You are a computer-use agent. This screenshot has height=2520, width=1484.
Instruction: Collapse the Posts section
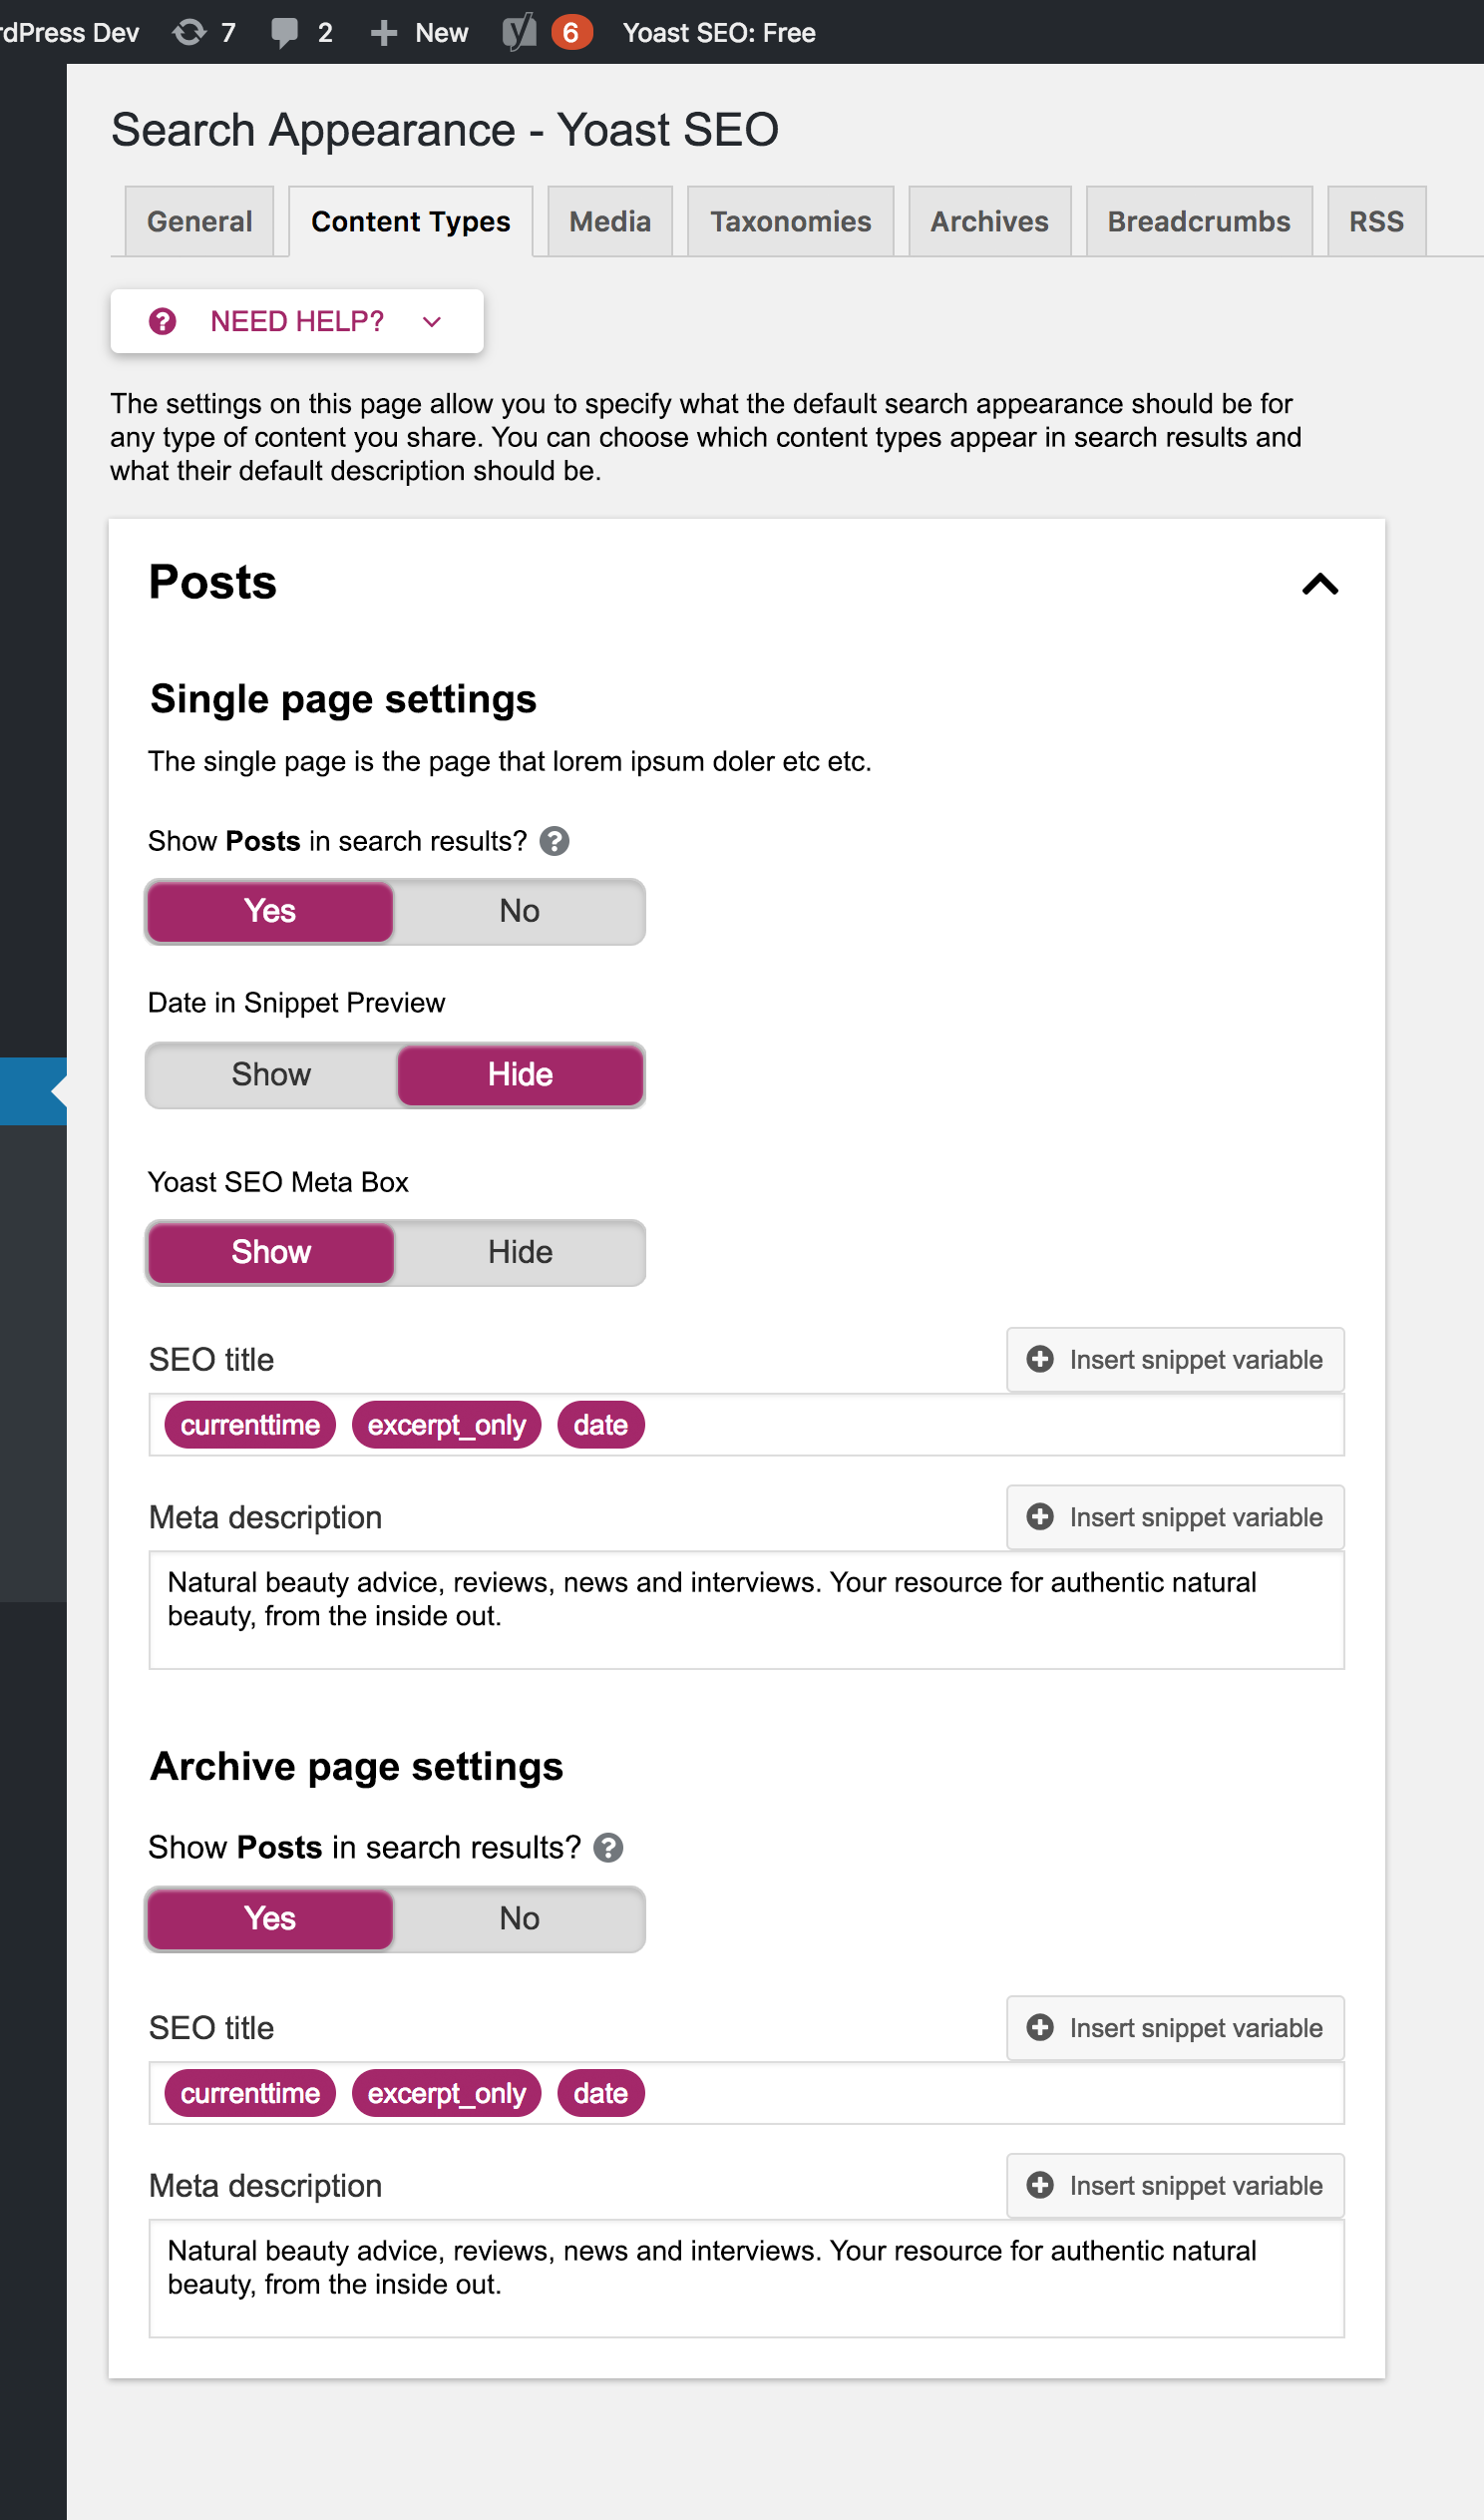click(x=1318, y=583)
